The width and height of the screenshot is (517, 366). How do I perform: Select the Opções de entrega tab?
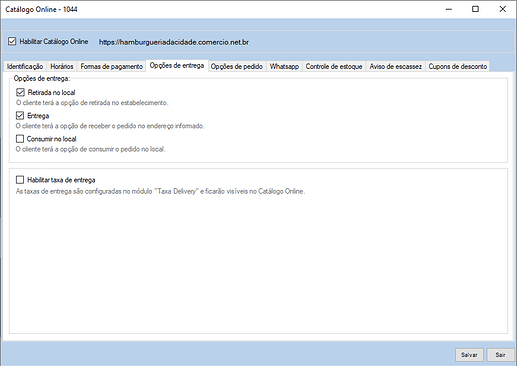[x=177, y=65]
